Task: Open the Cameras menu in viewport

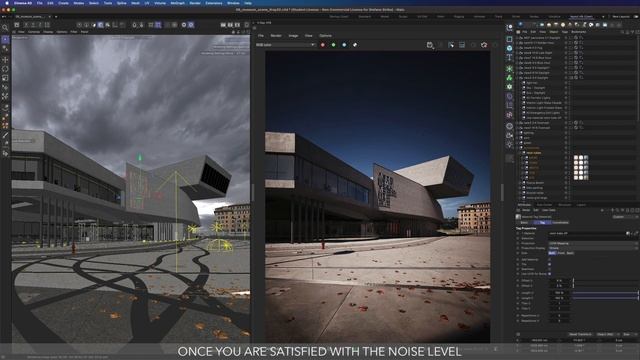Action: tap(34, 32)
